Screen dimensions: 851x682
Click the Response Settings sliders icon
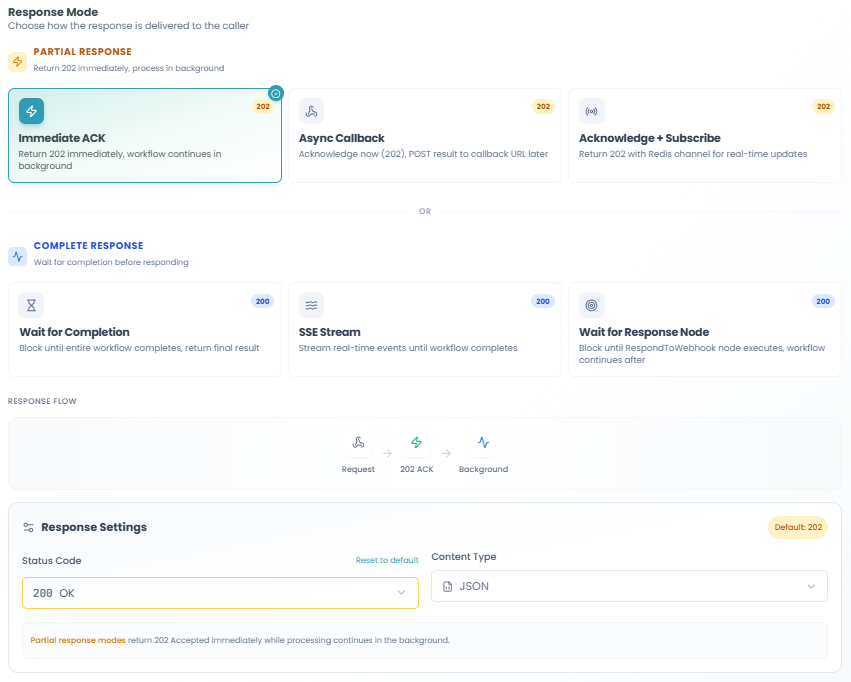[29, 527]
